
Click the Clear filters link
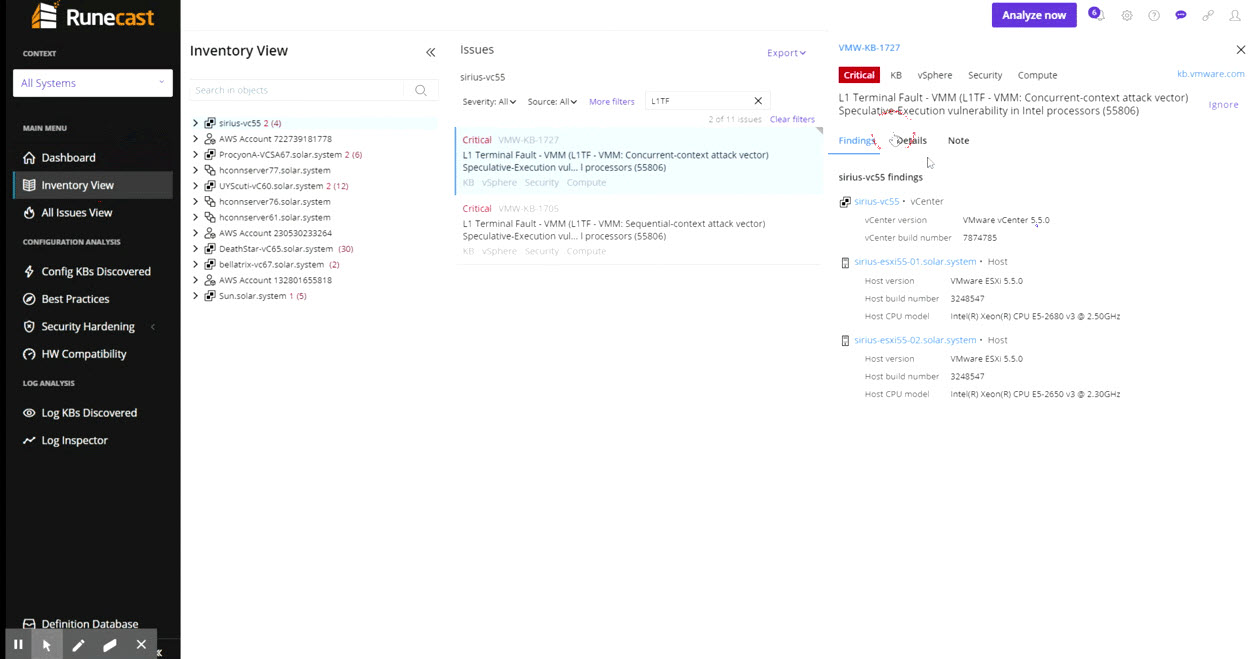[792, 120]
